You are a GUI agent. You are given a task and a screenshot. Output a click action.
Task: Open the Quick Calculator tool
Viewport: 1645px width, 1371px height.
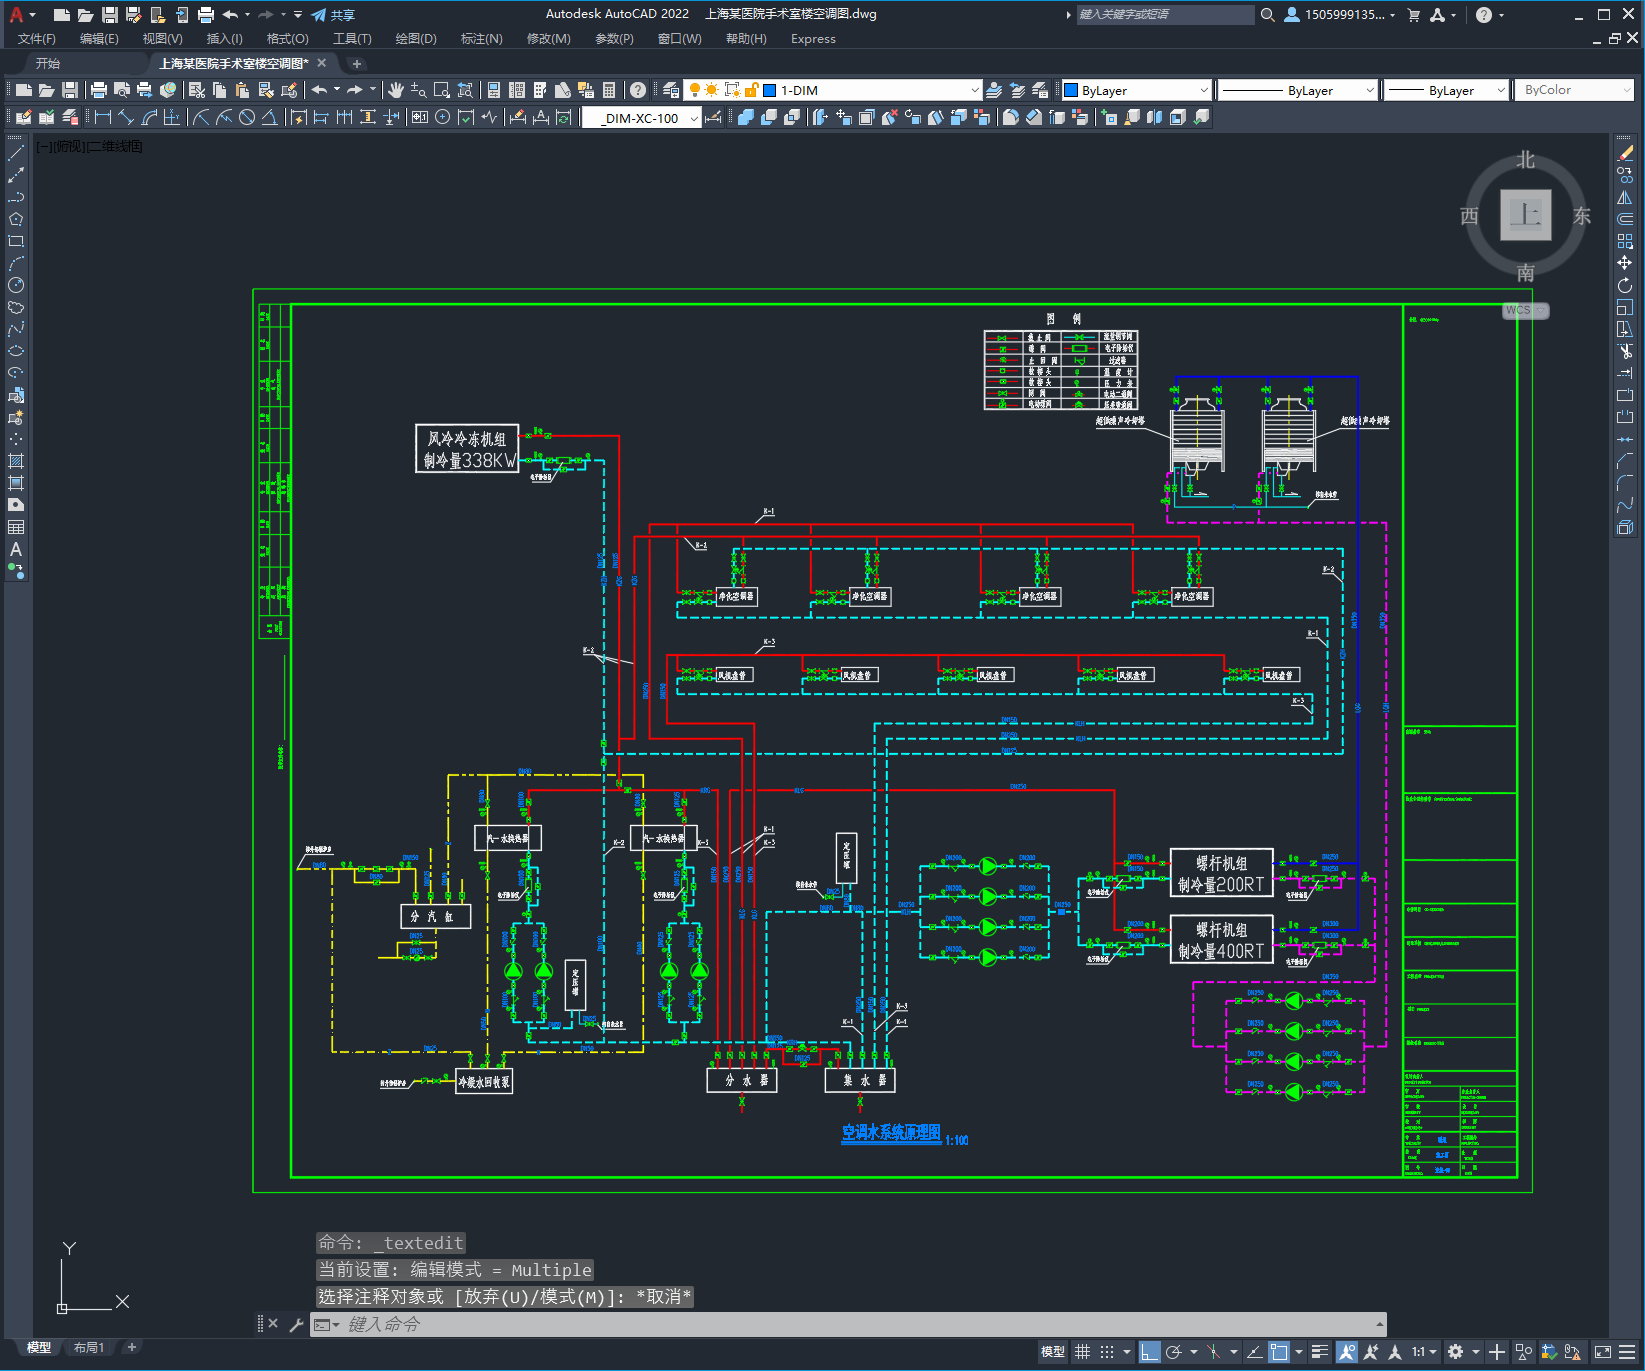pyautogui.click(x=609, y=90)
